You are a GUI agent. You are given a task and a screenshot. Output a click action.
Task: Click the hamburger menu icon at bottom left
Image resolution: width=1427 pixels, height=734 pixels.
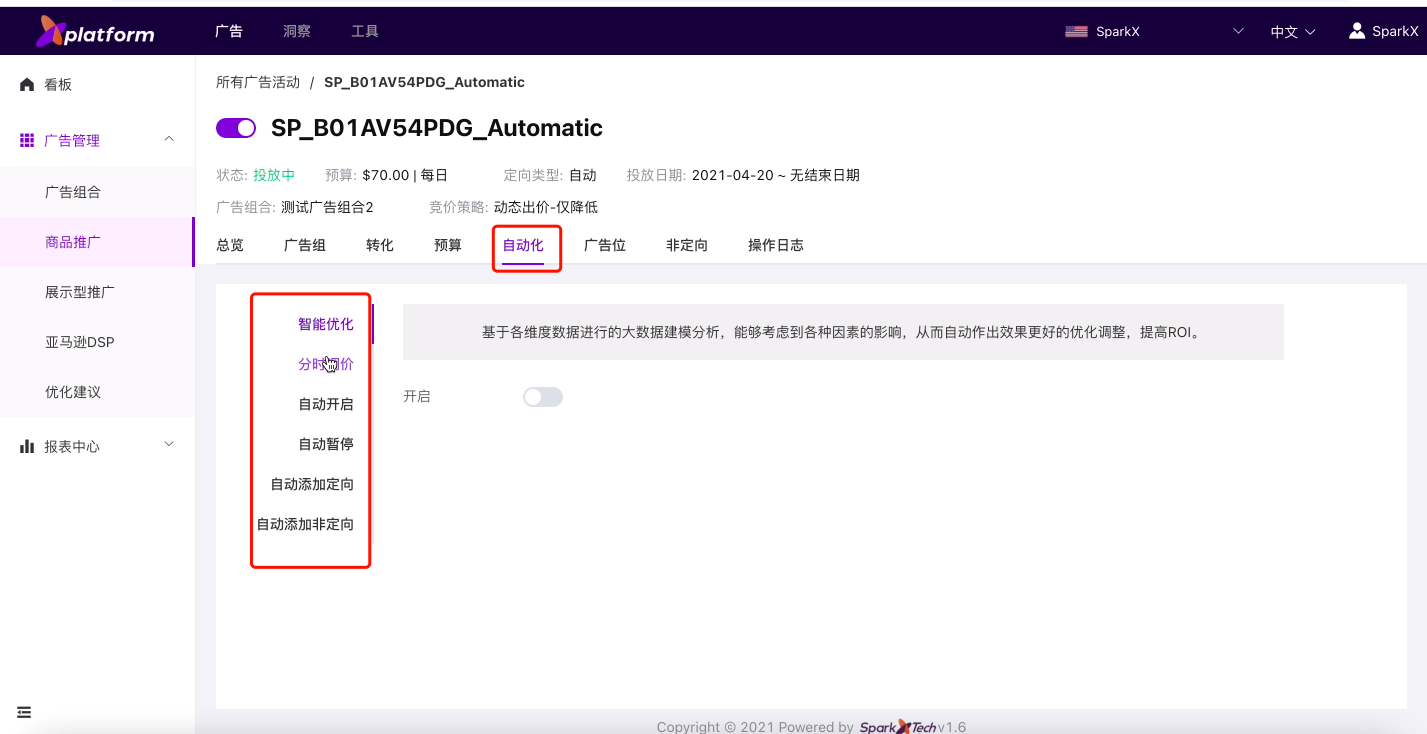24,712
